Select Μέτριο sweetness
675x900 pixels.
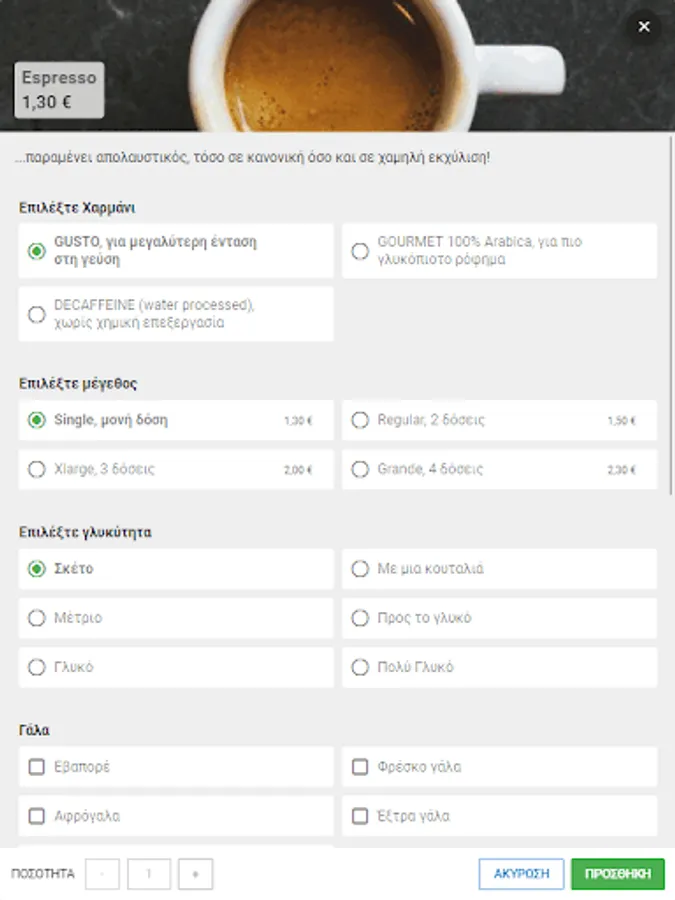[x=37, y=618]
